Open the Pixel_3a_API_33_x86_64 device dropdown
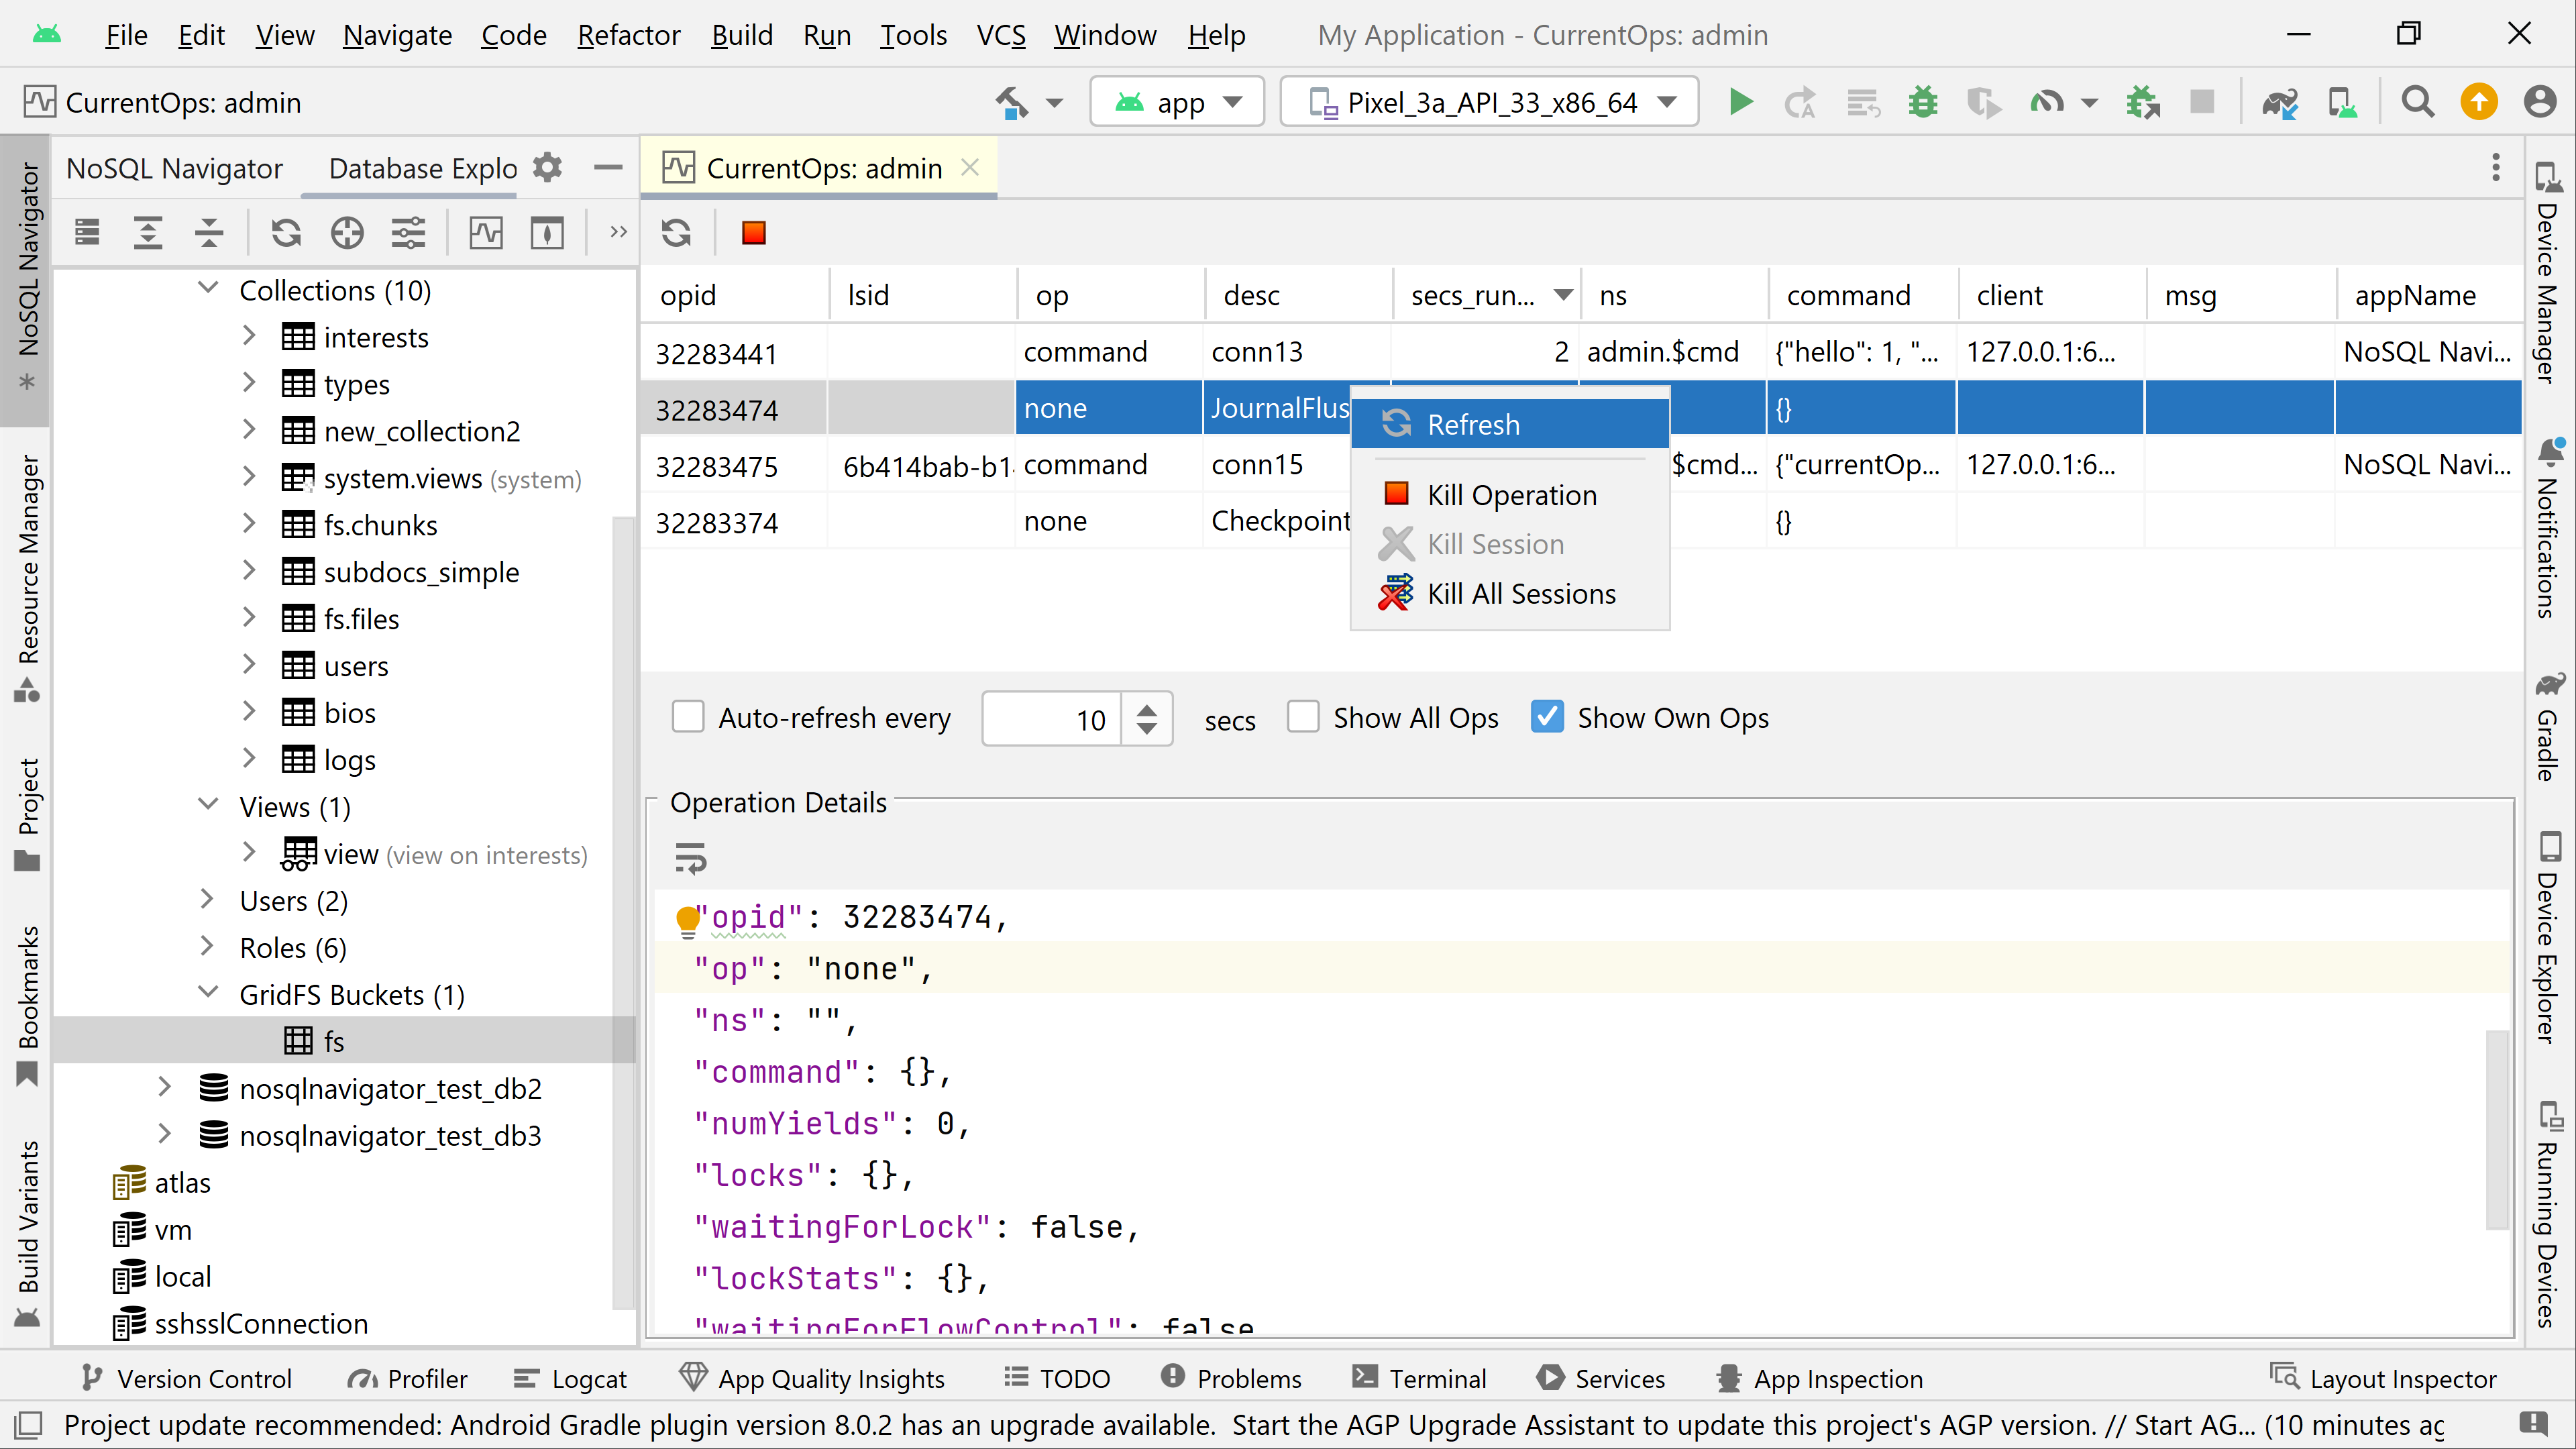2576x1449 pixels. (1490, 102)
